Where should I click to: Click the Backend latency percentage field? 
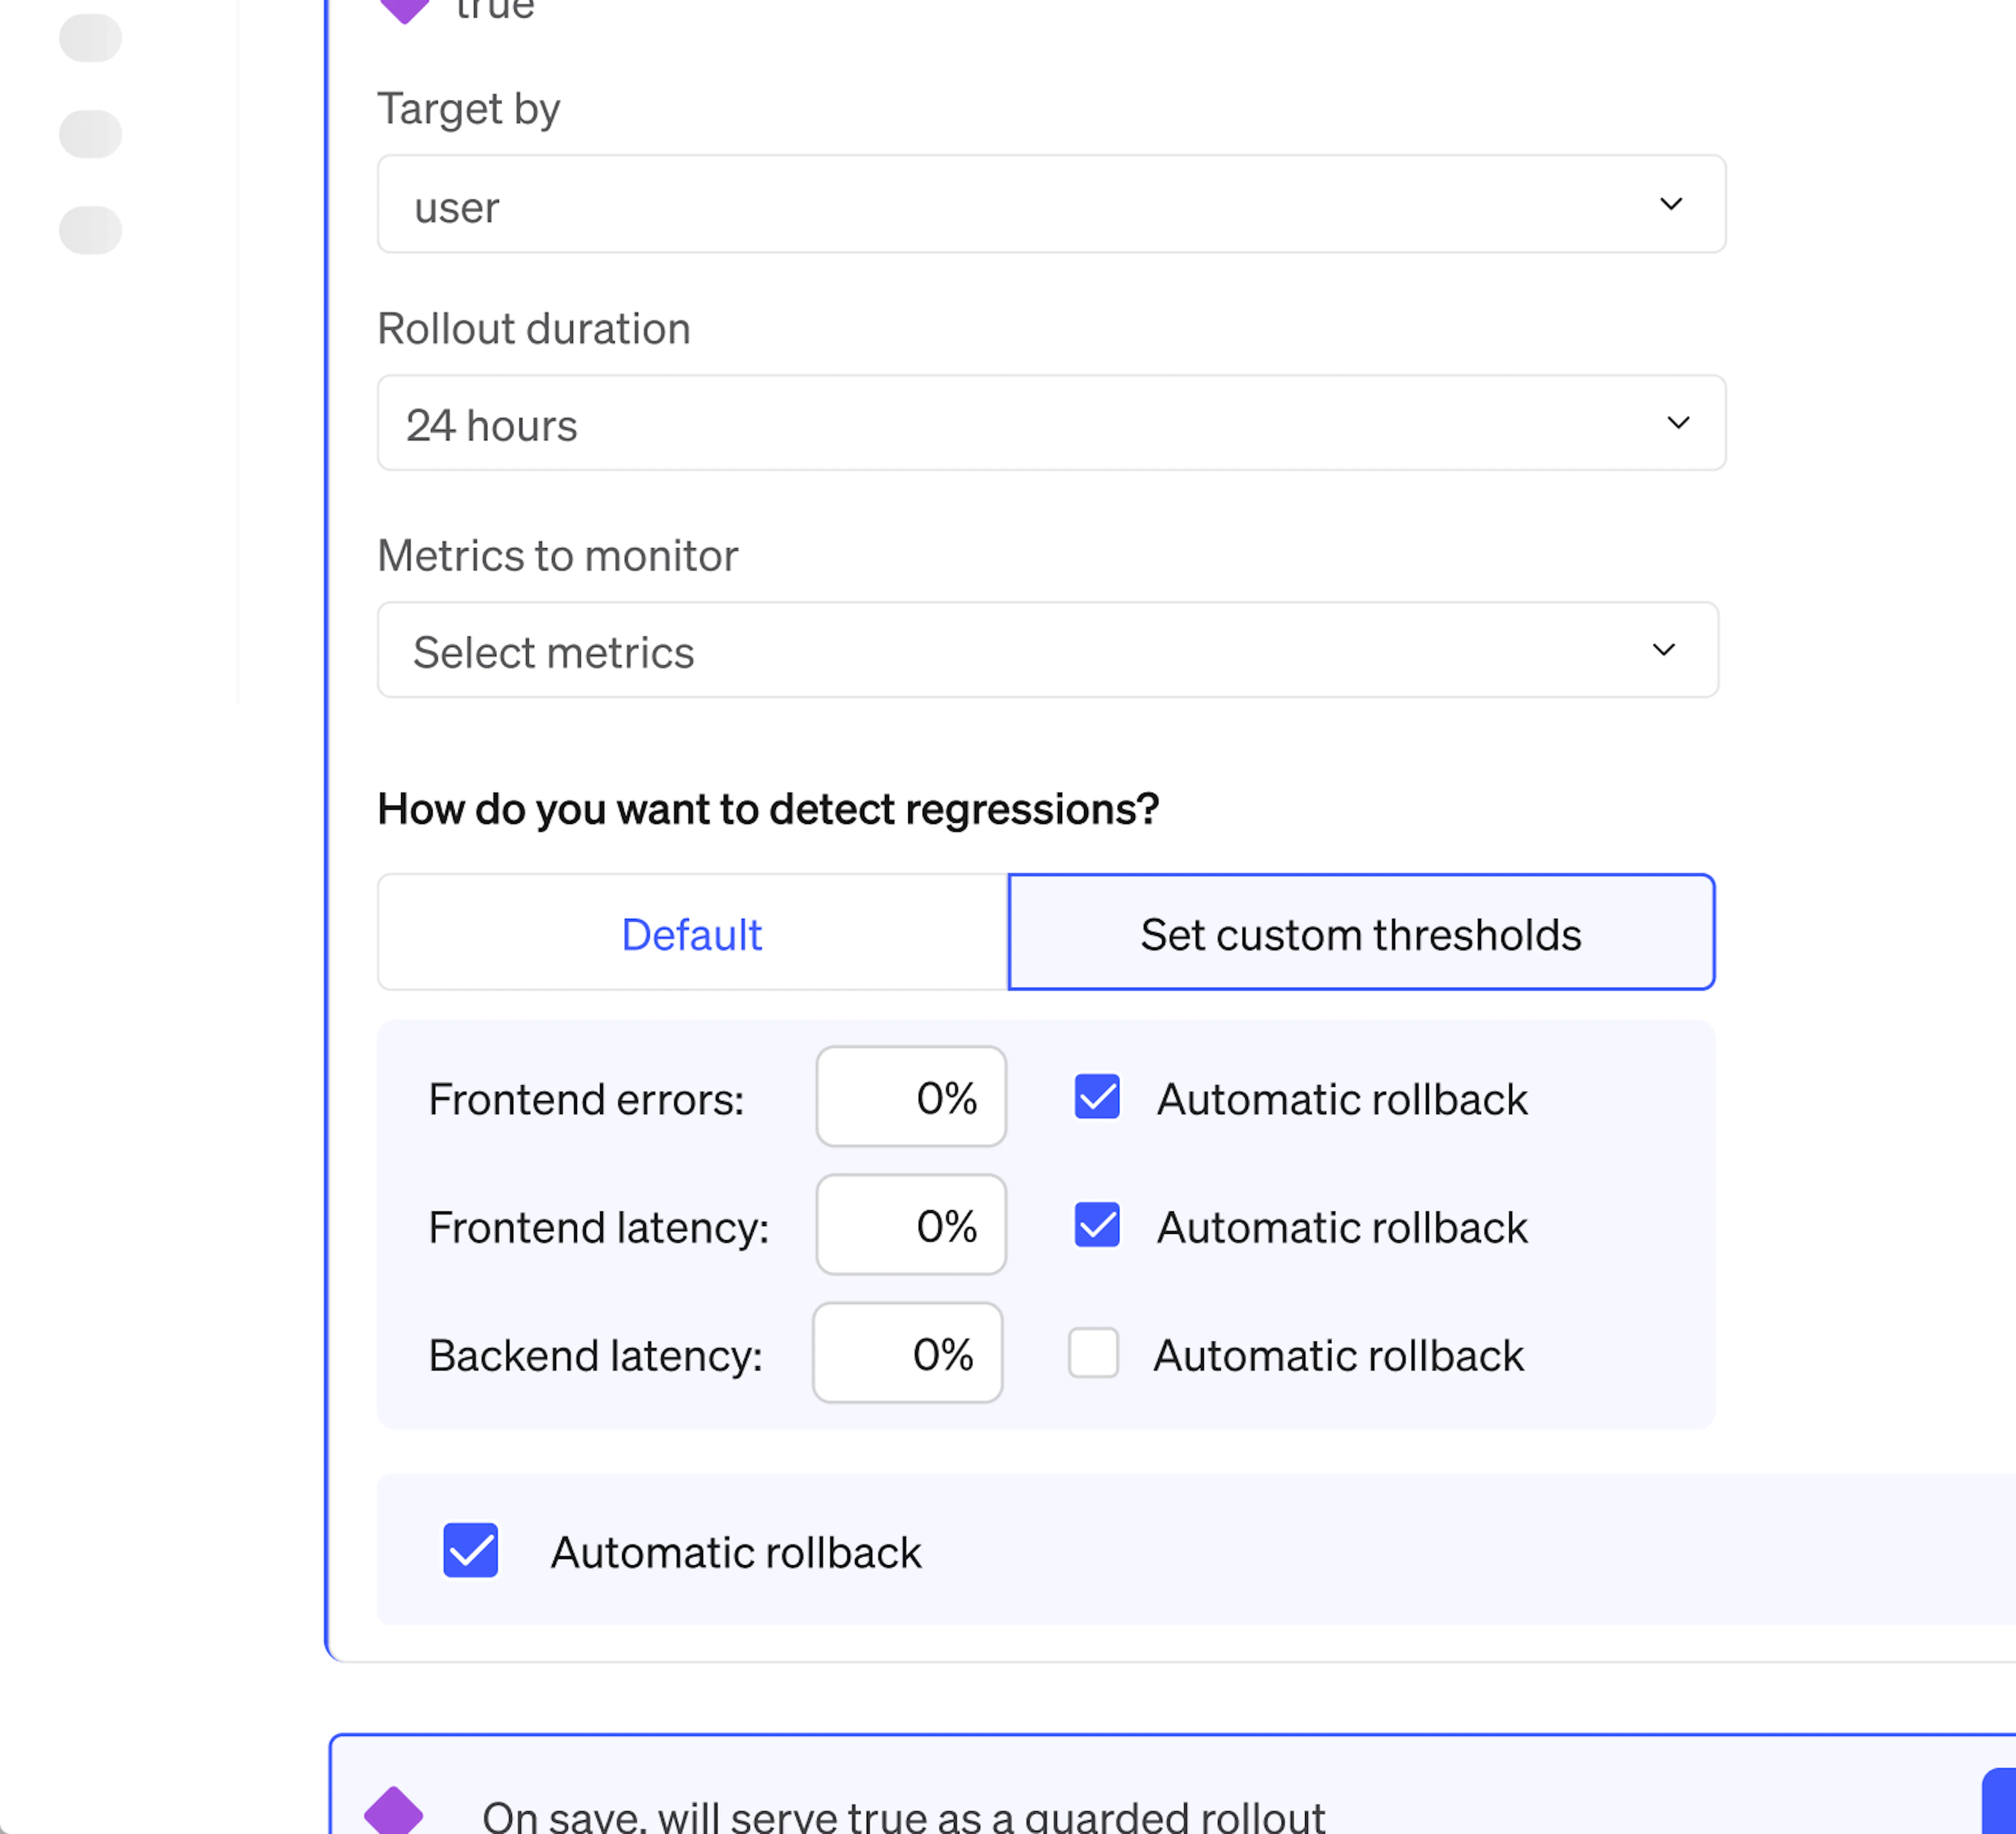[x=907, y=1353]
